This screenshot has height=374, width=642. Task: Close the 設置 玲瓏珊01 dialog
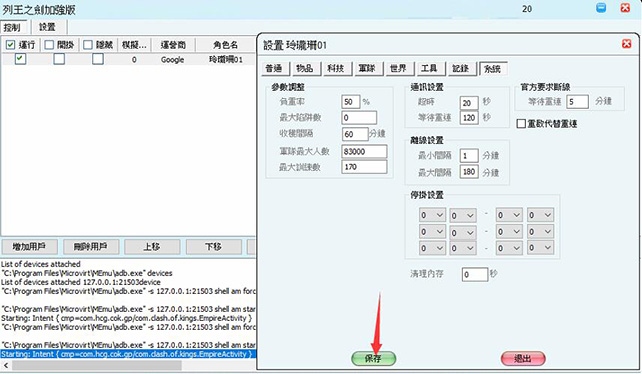(626, 43)
